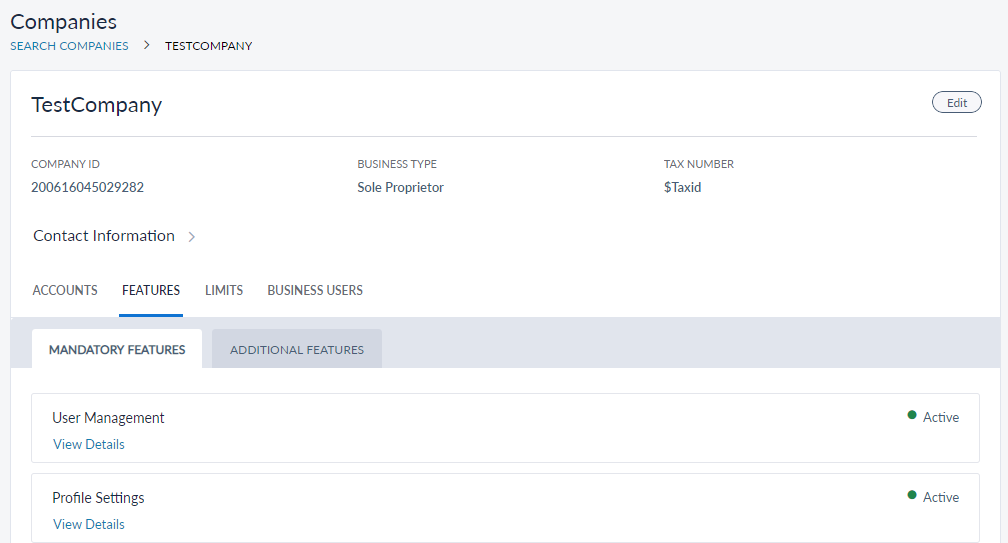1008x543 pixels.
Task: Click the $Taxid tax number value
Action: coord(682,187)
